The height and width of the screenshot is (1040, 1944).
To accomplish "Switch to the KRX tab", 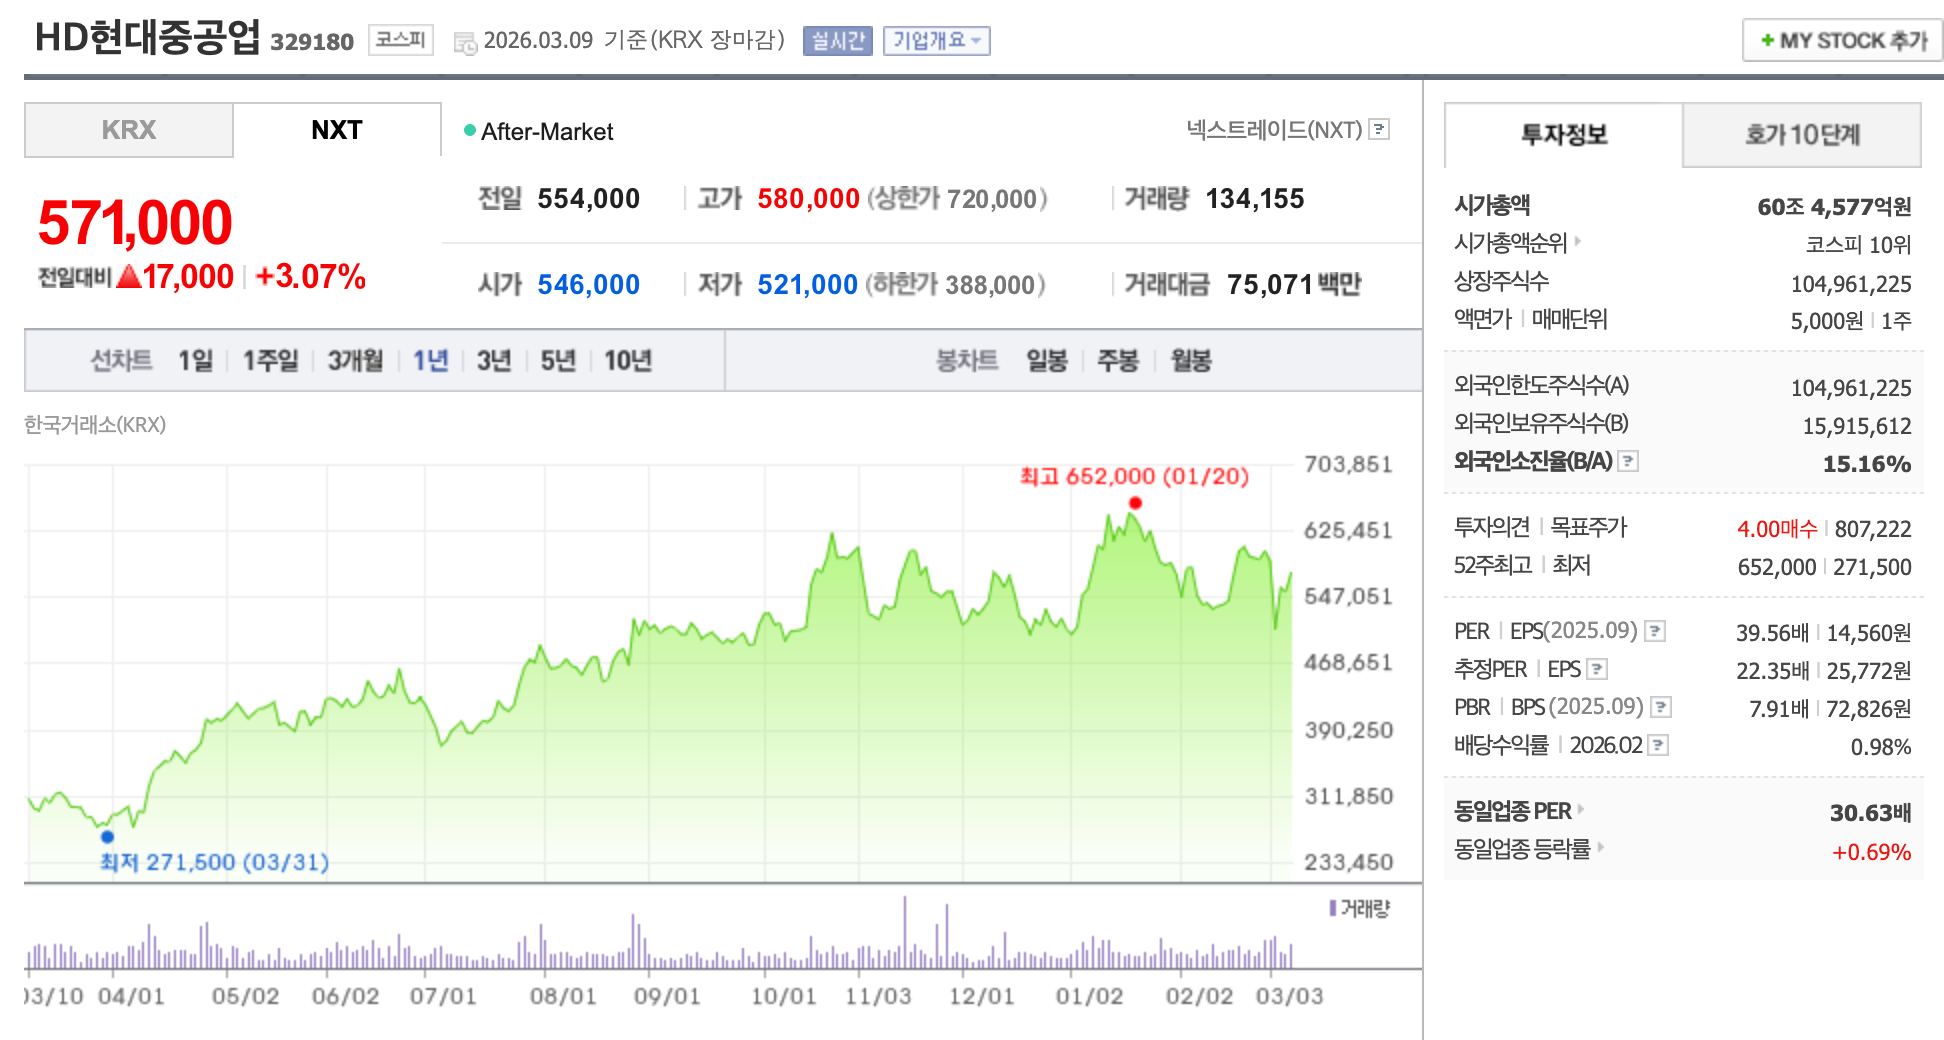I will (129, 130).
